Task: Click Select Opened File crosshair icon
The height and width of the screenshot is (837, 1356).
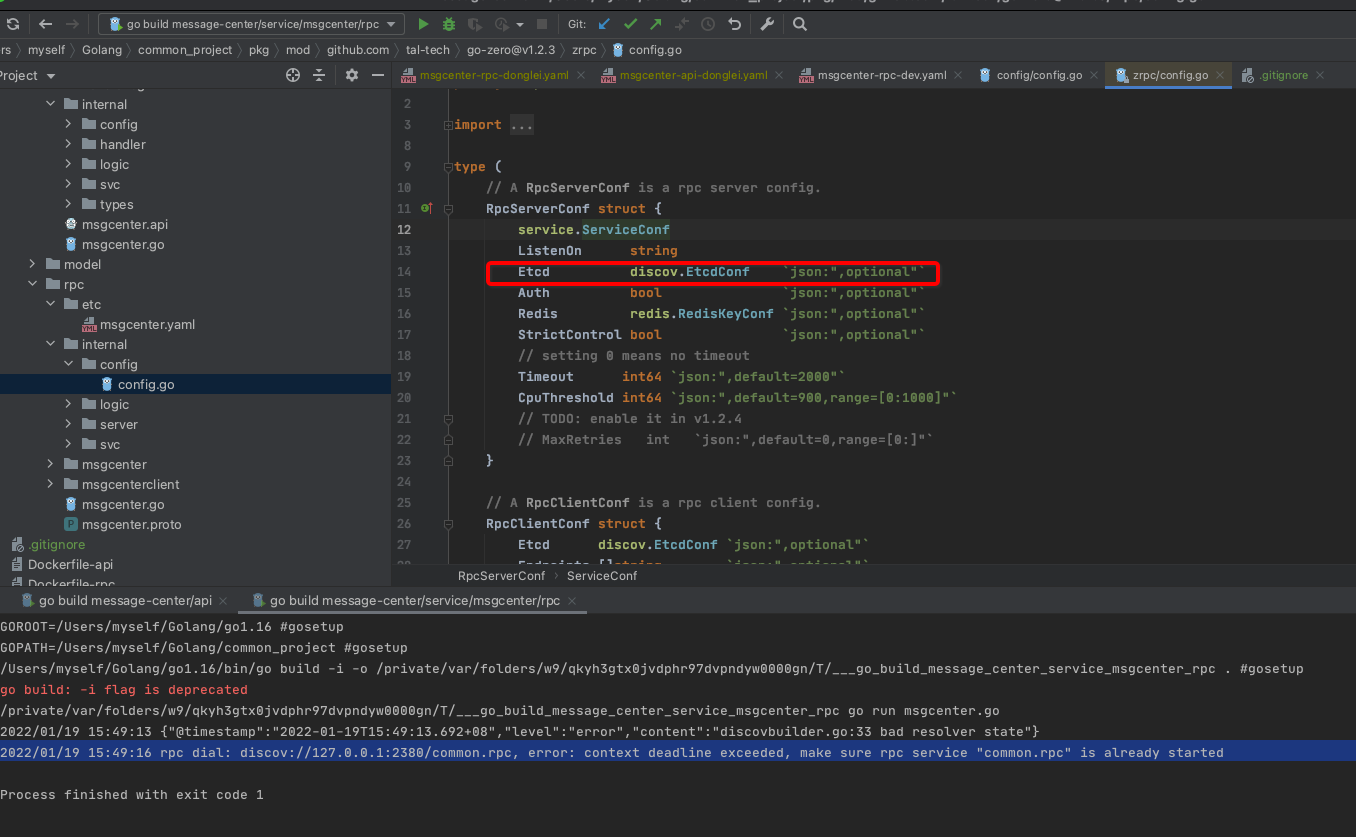Action: pos(293,75)
